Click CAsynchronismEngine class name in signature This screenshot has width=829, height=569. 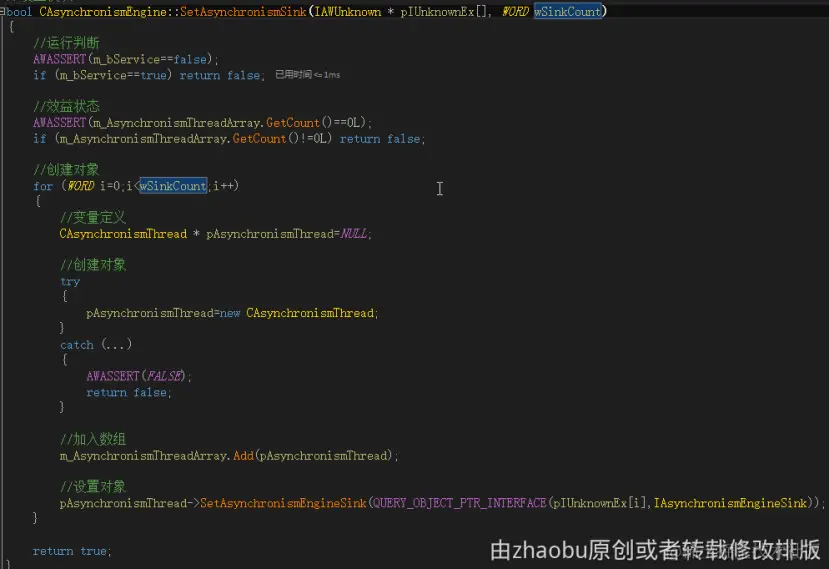[x=103, y=12]
